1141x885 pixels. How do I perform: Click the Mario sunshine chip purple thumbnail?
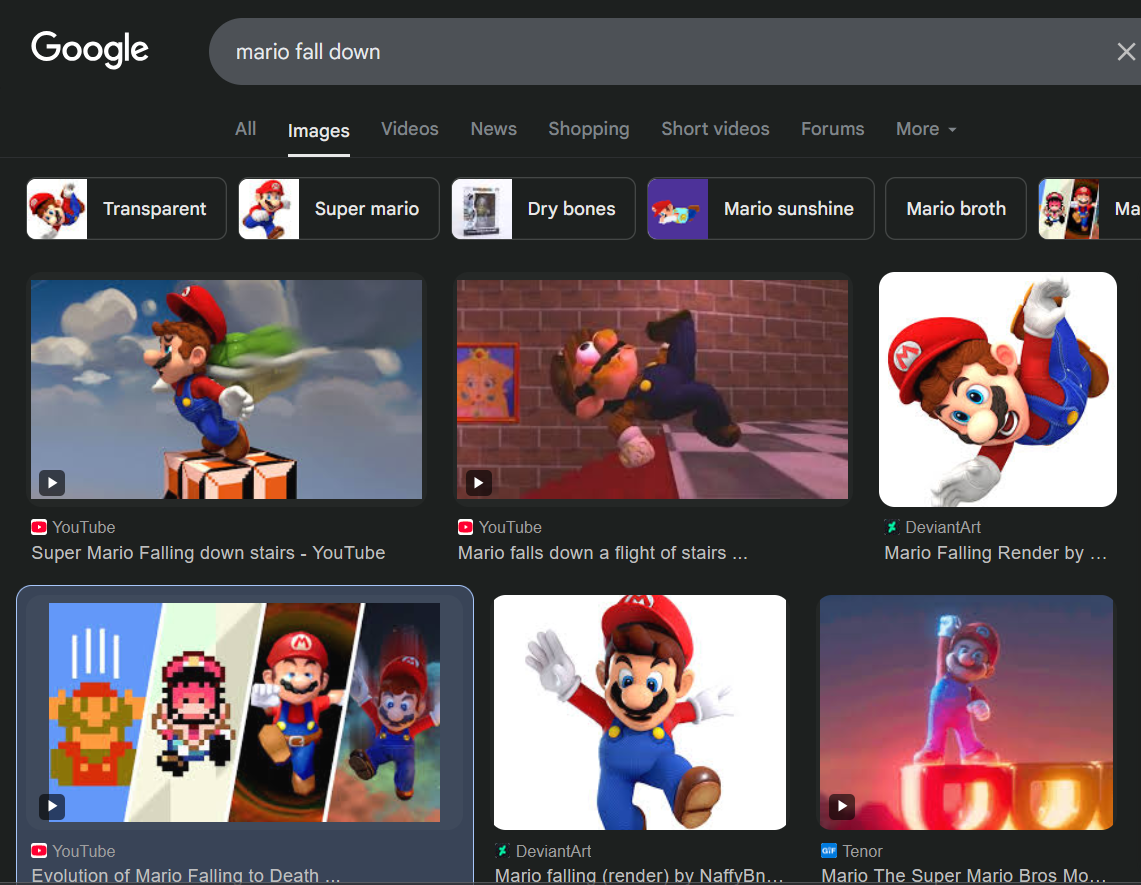pos(677,209)
